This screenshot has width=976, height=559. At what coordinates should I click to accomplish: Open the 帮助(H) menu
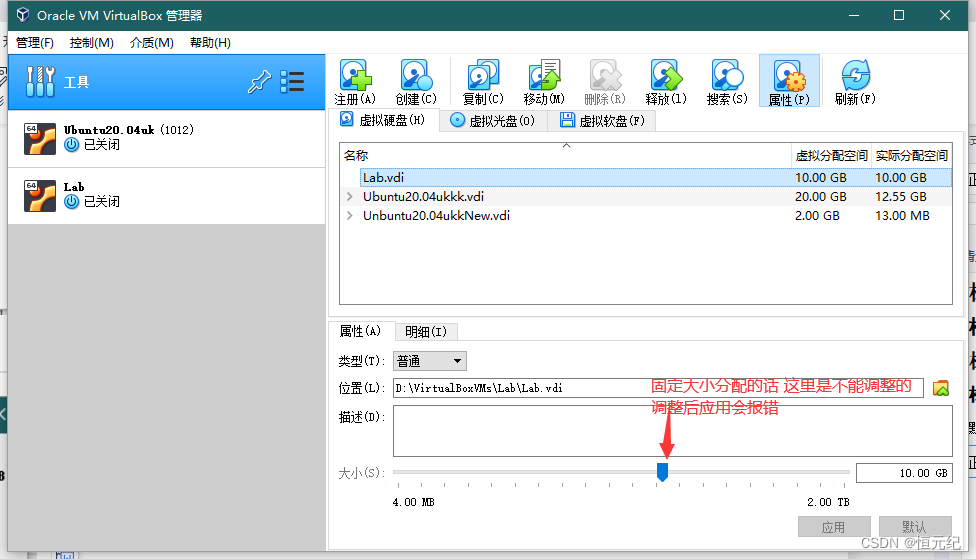click(210, 42)
